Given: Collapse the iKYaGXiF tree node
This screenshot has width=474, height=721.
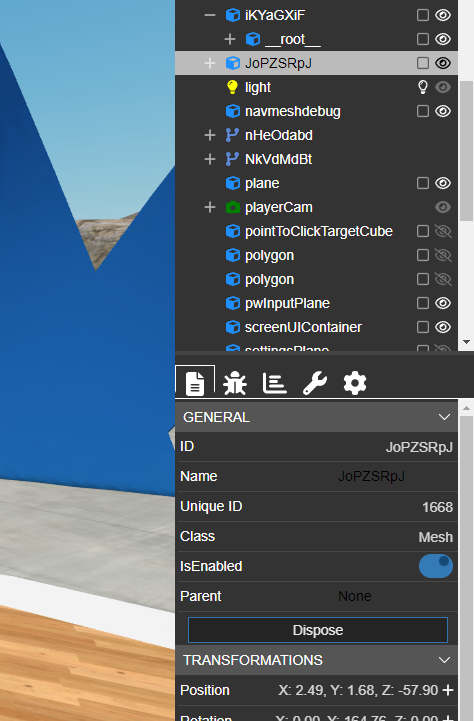Looking at the screenshot, I should click(210, 15).
